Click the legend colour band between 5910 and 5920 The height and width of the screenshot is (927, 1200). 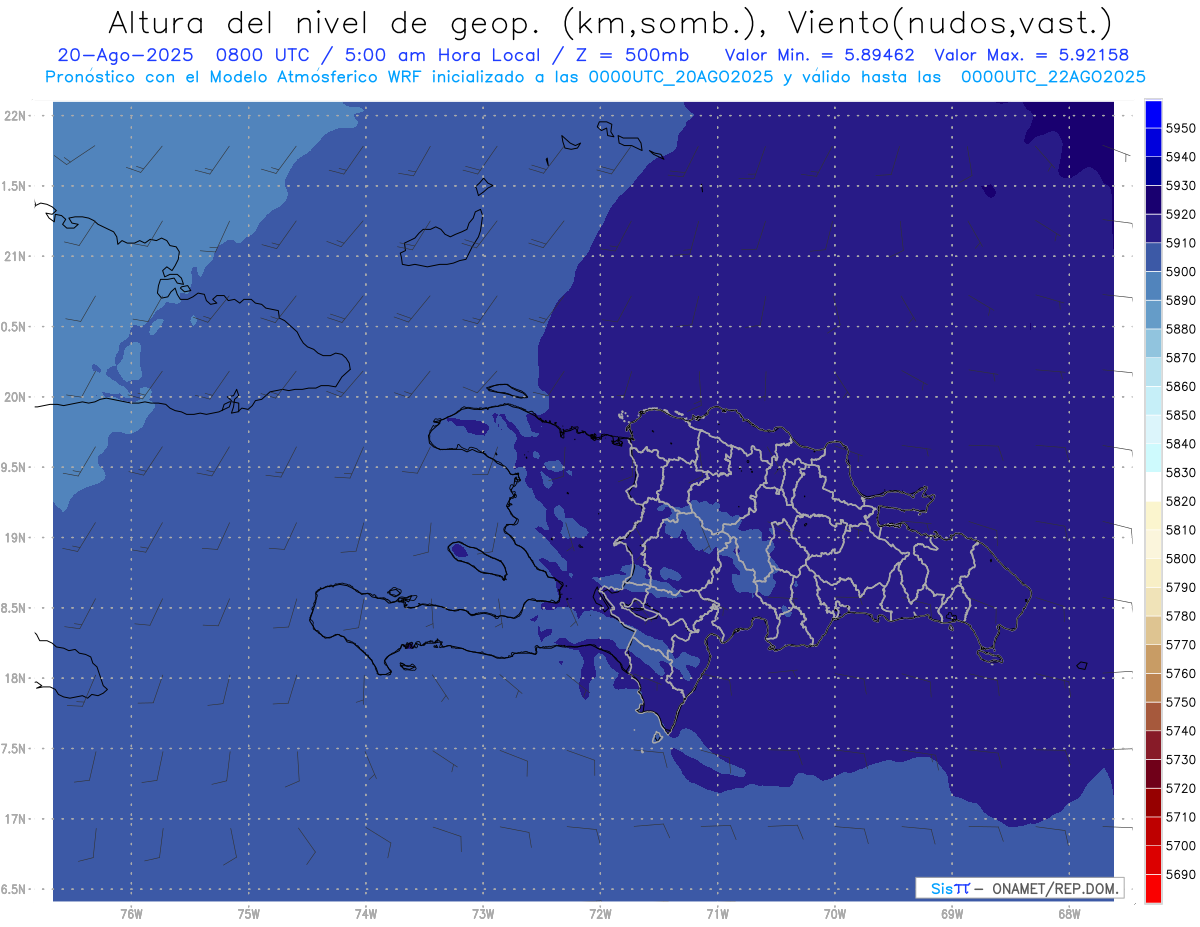click(x=1153, y=228)
